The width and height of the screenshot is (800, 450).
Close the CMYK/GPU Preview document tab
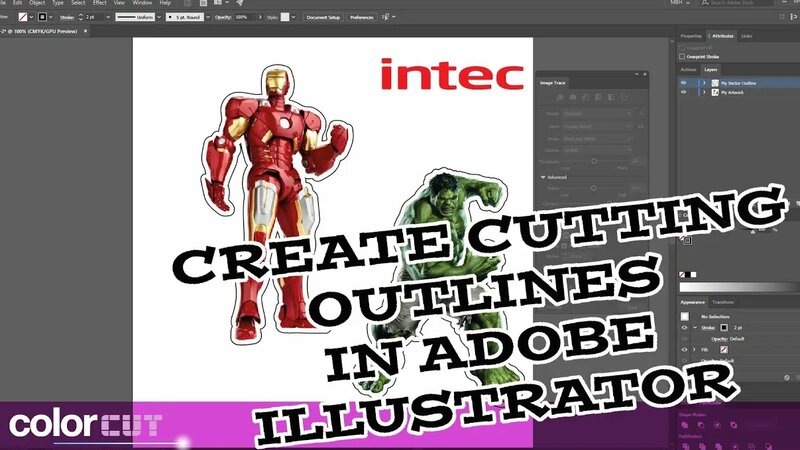(85, 31)
